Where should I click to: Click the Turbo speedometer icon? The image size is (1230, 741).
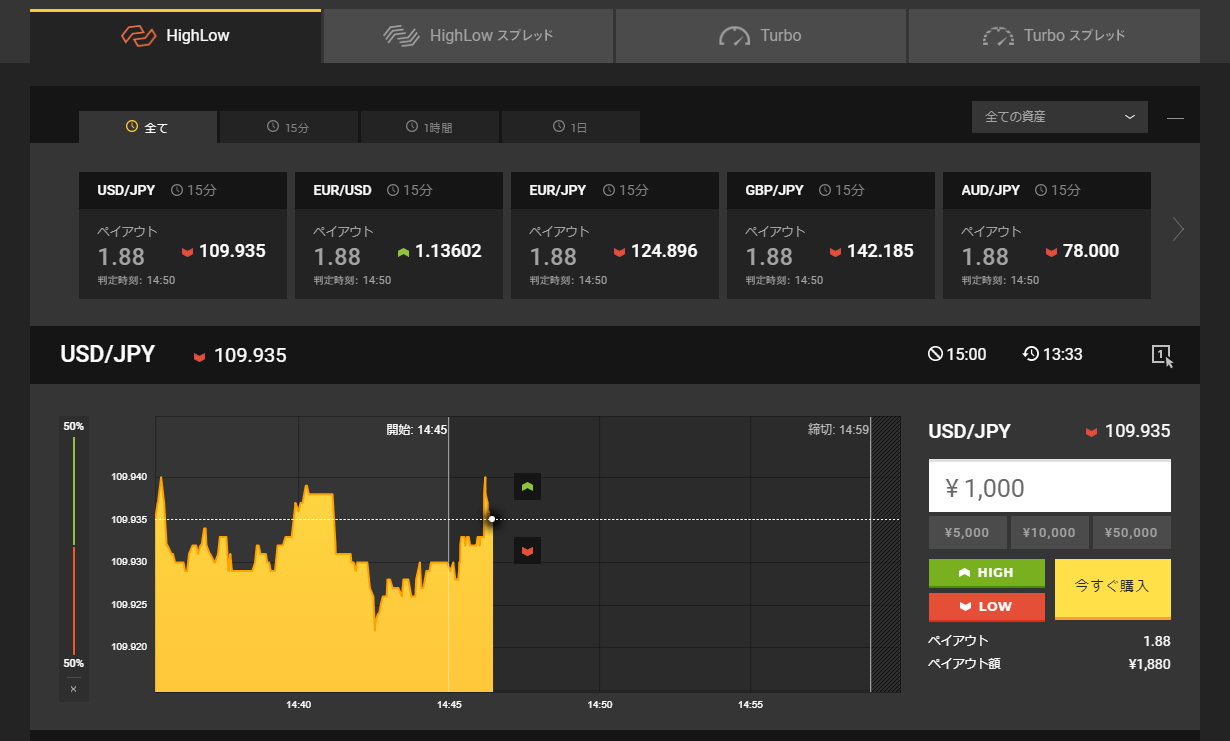pos(734,37)
